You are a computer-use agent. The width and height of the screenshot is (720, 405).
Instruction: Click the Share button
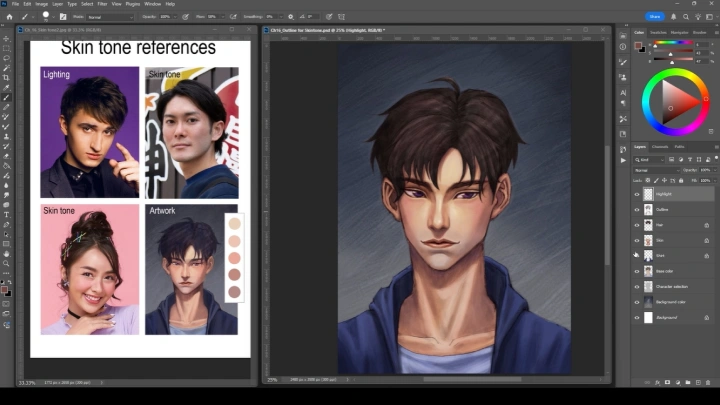[x=656, y=17]
